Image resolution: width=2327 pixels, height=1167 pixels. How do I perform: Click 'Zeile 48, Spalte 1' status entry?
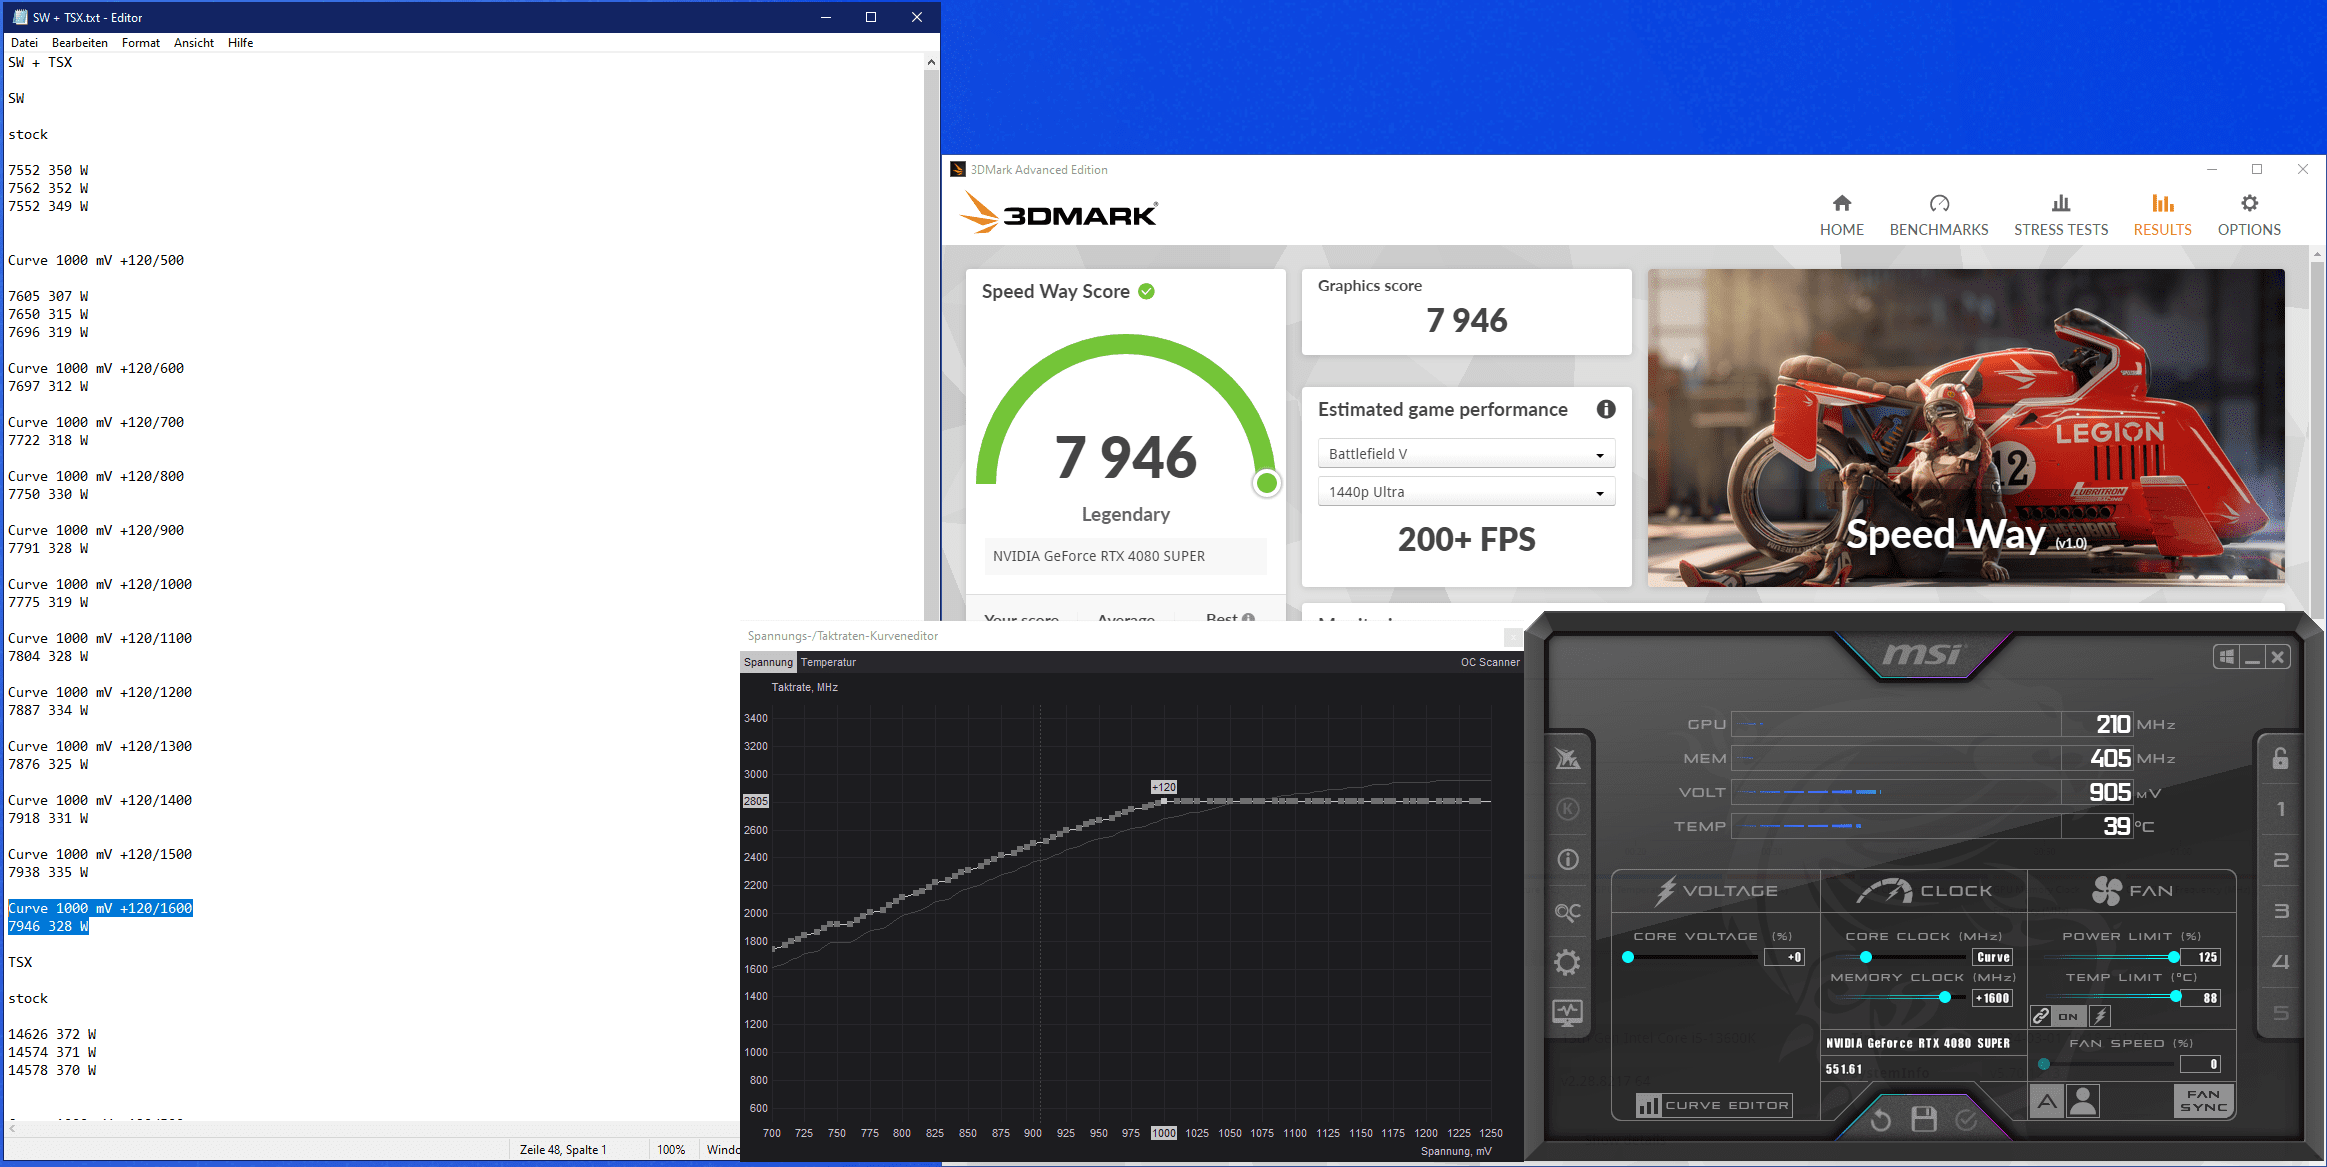[x=563, y=1149]
